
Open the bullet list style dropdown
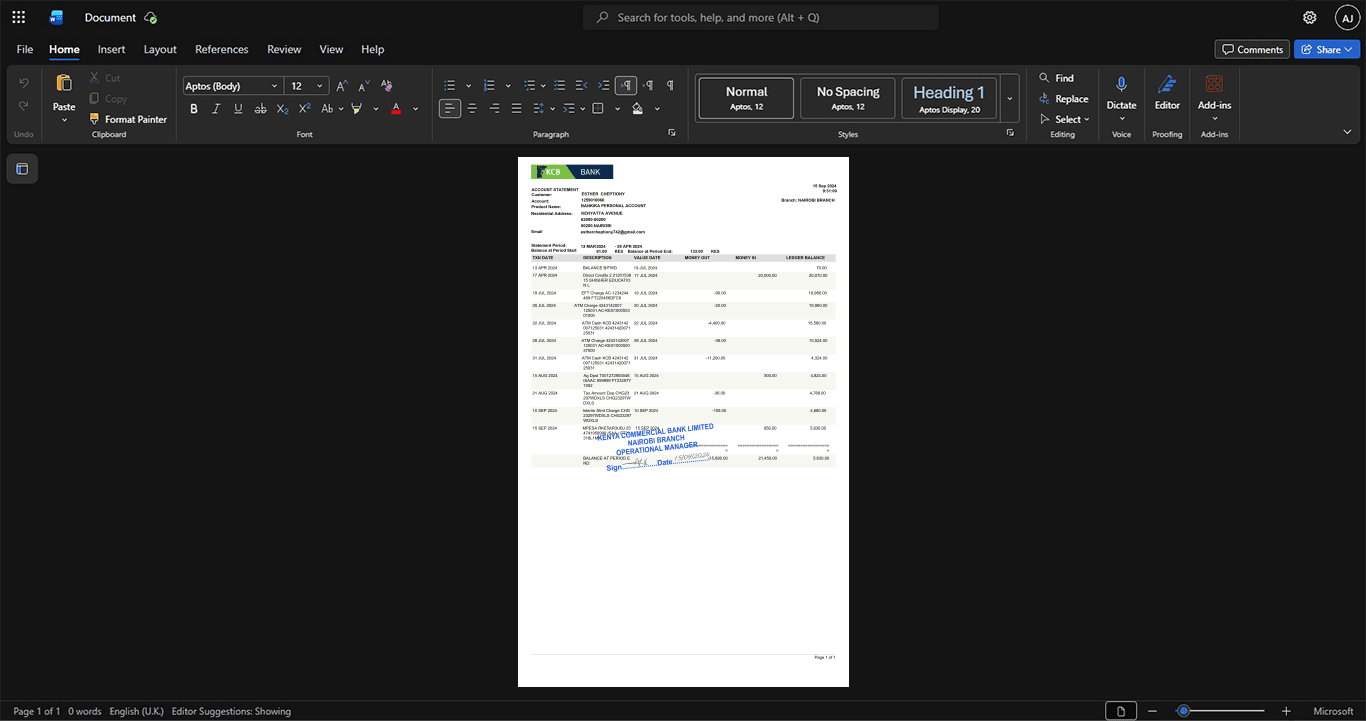(x=468, y=86)
